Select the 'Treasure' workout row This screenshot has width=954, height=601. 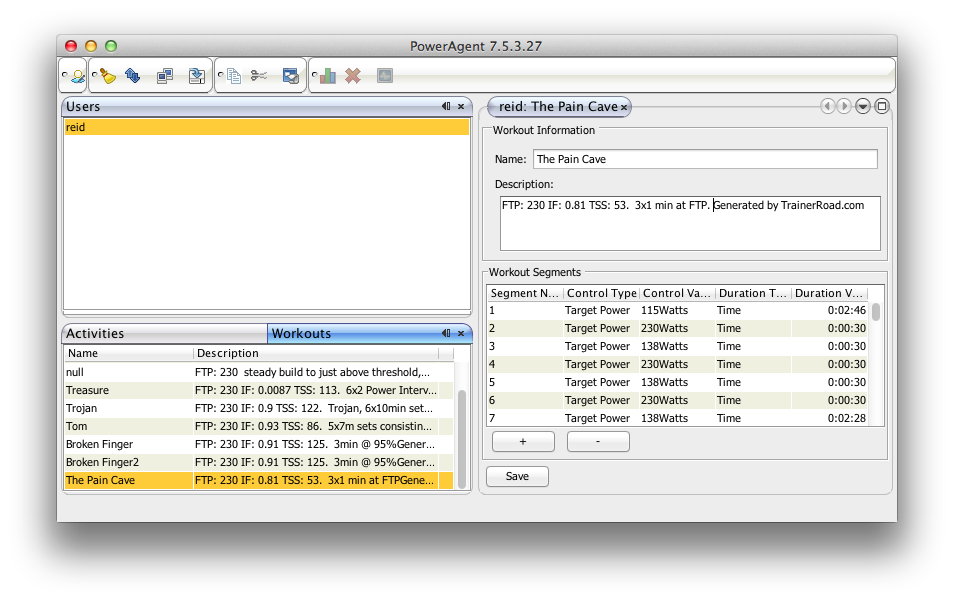tap(259, 390)
